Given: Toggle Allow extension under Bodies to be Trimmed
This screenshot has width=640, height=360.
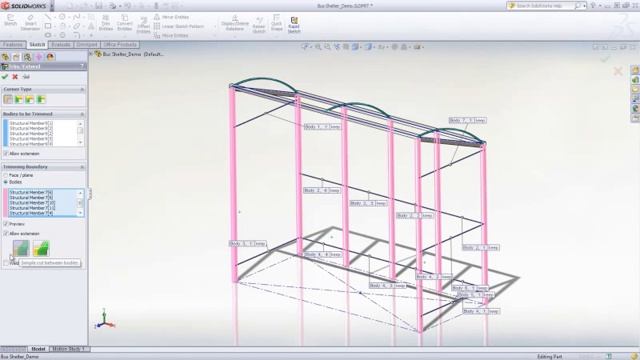Looking at the screenshot, I should point(6,153).
